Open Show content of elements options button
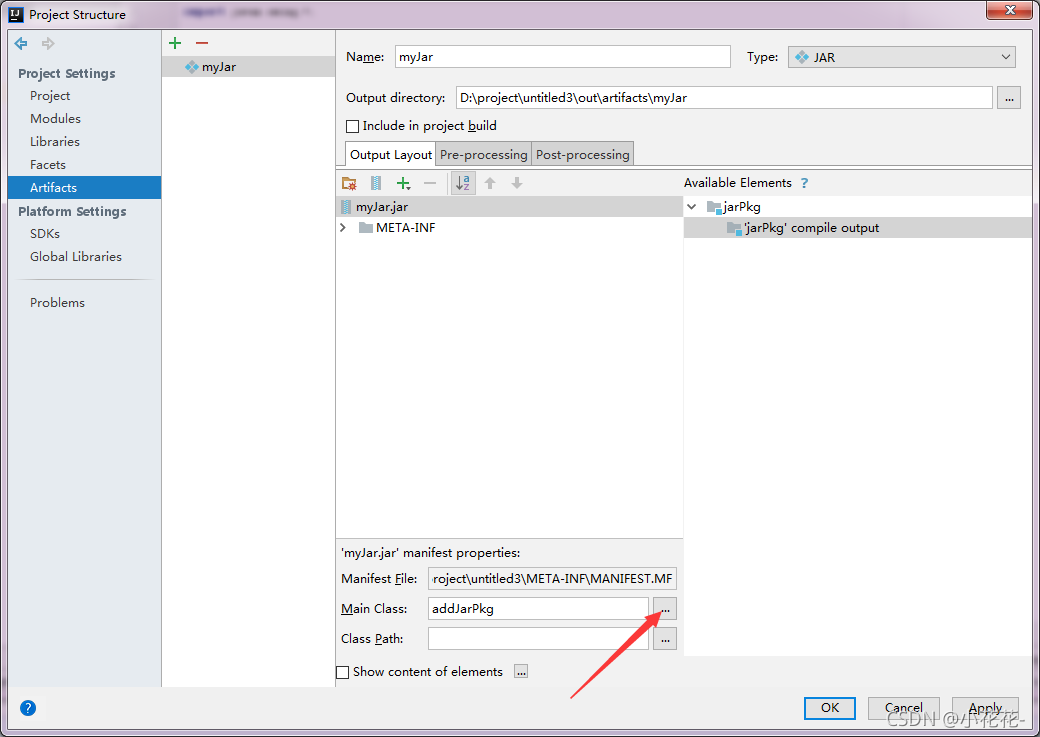 pyautogui.click(x=521, y=672)
